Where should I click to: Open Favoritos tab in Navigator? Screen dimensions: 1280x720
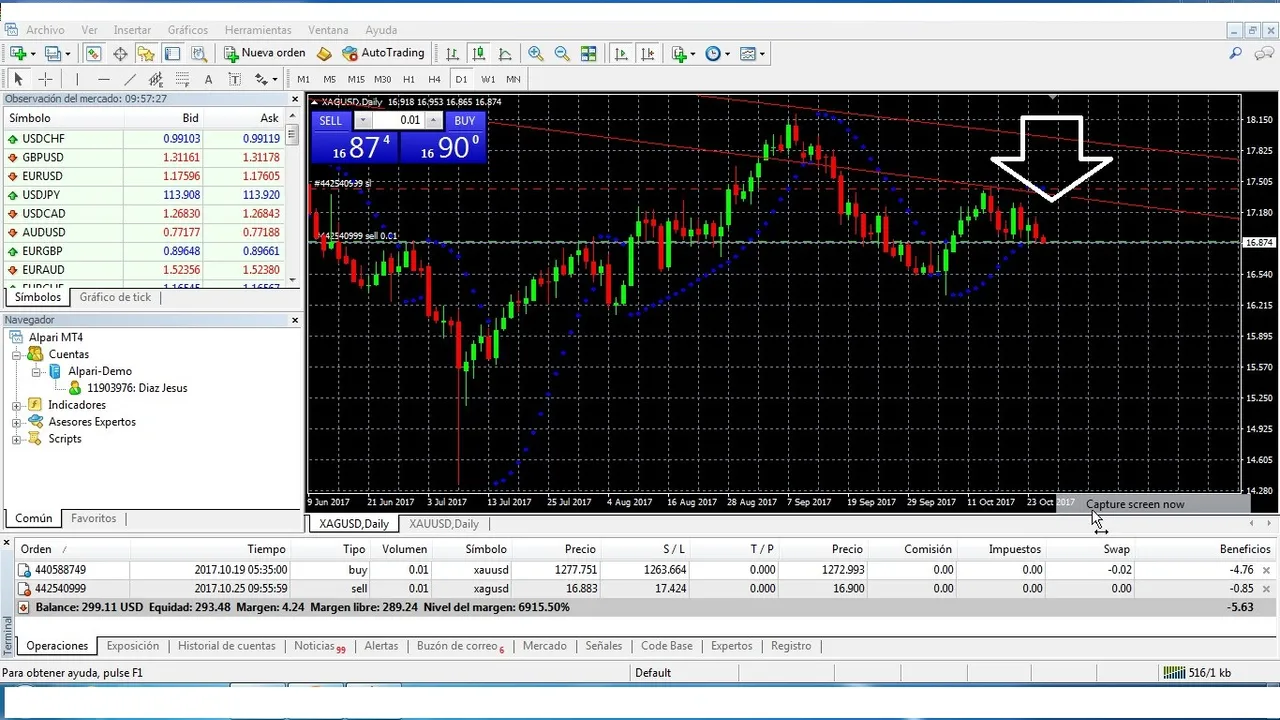[93, 518]
